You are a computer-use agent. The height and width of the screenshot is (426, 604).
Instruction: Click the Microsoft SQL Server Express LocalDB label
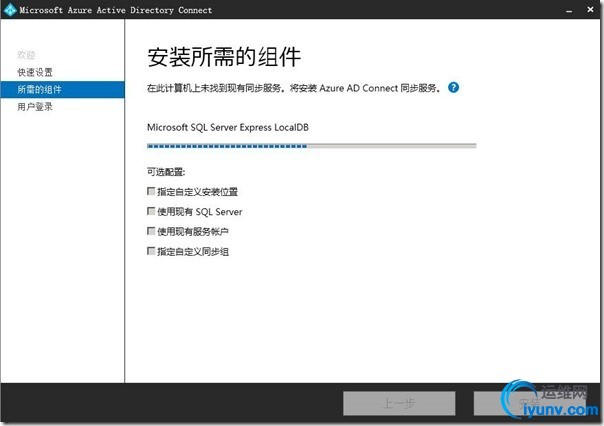(228, 127)
